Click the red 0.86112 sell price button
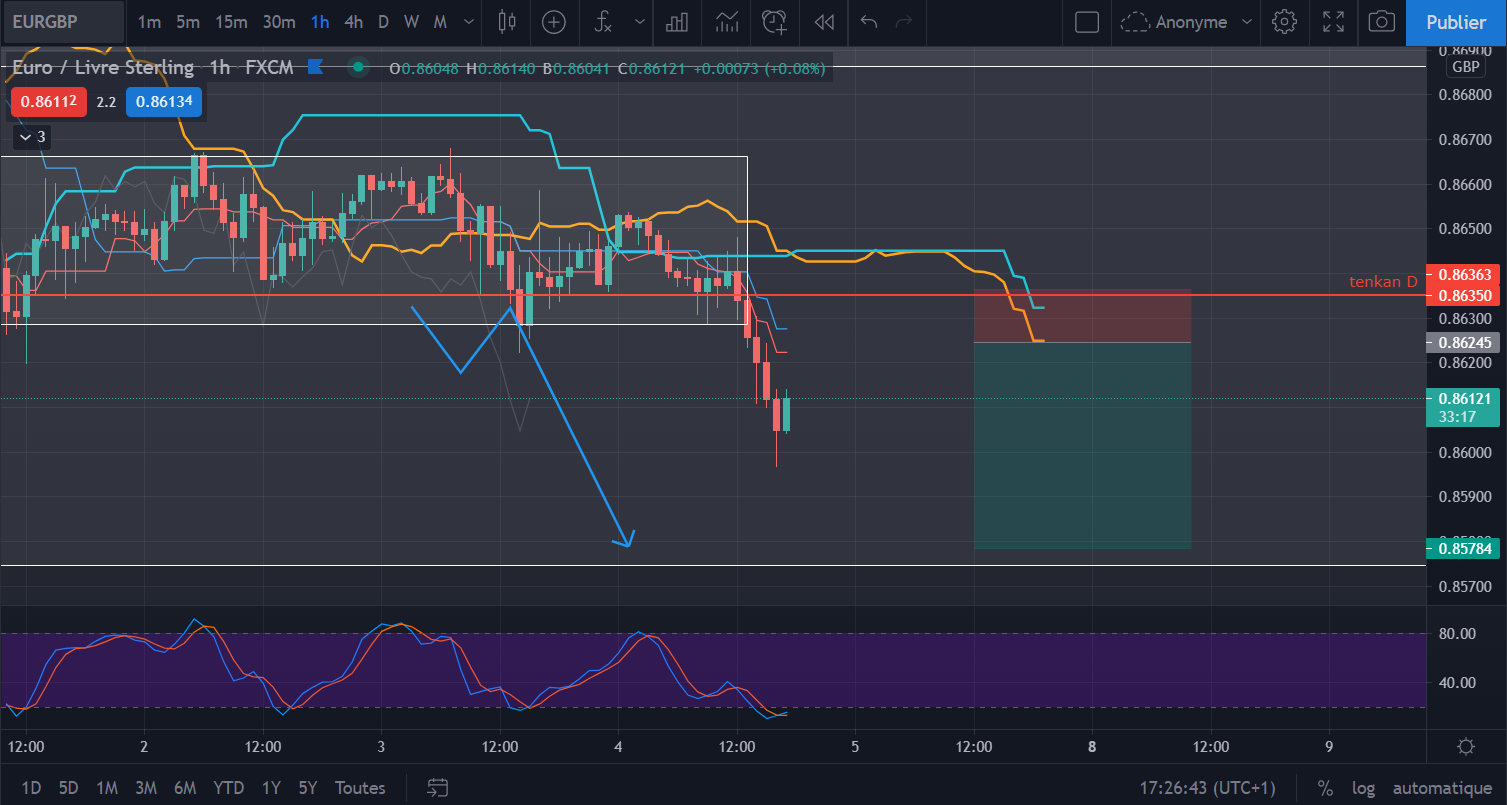This screenshot has width=1507, height=805. [x=49, y=101]
